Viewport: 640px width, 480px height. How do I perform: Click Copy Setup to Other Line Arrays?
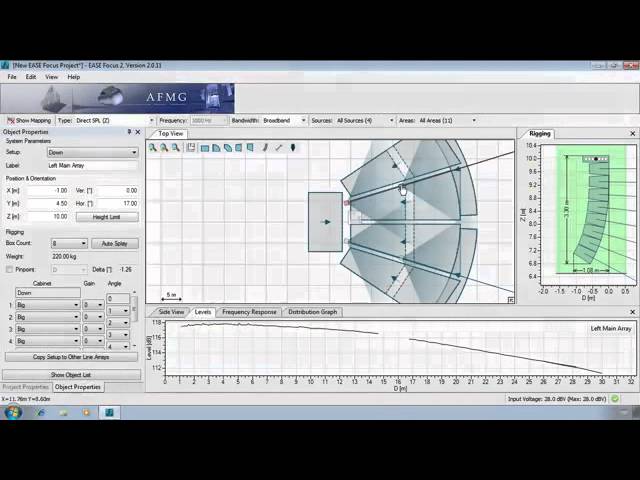[71, 357]
